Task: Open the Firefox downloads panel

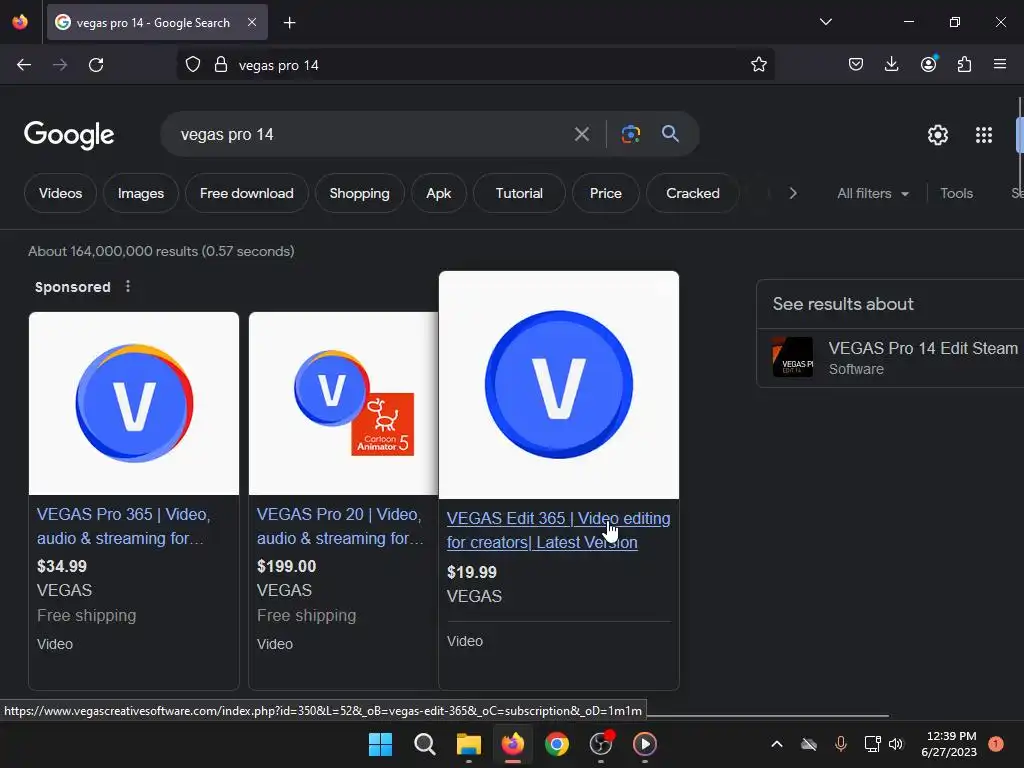Action: point(891,64)
